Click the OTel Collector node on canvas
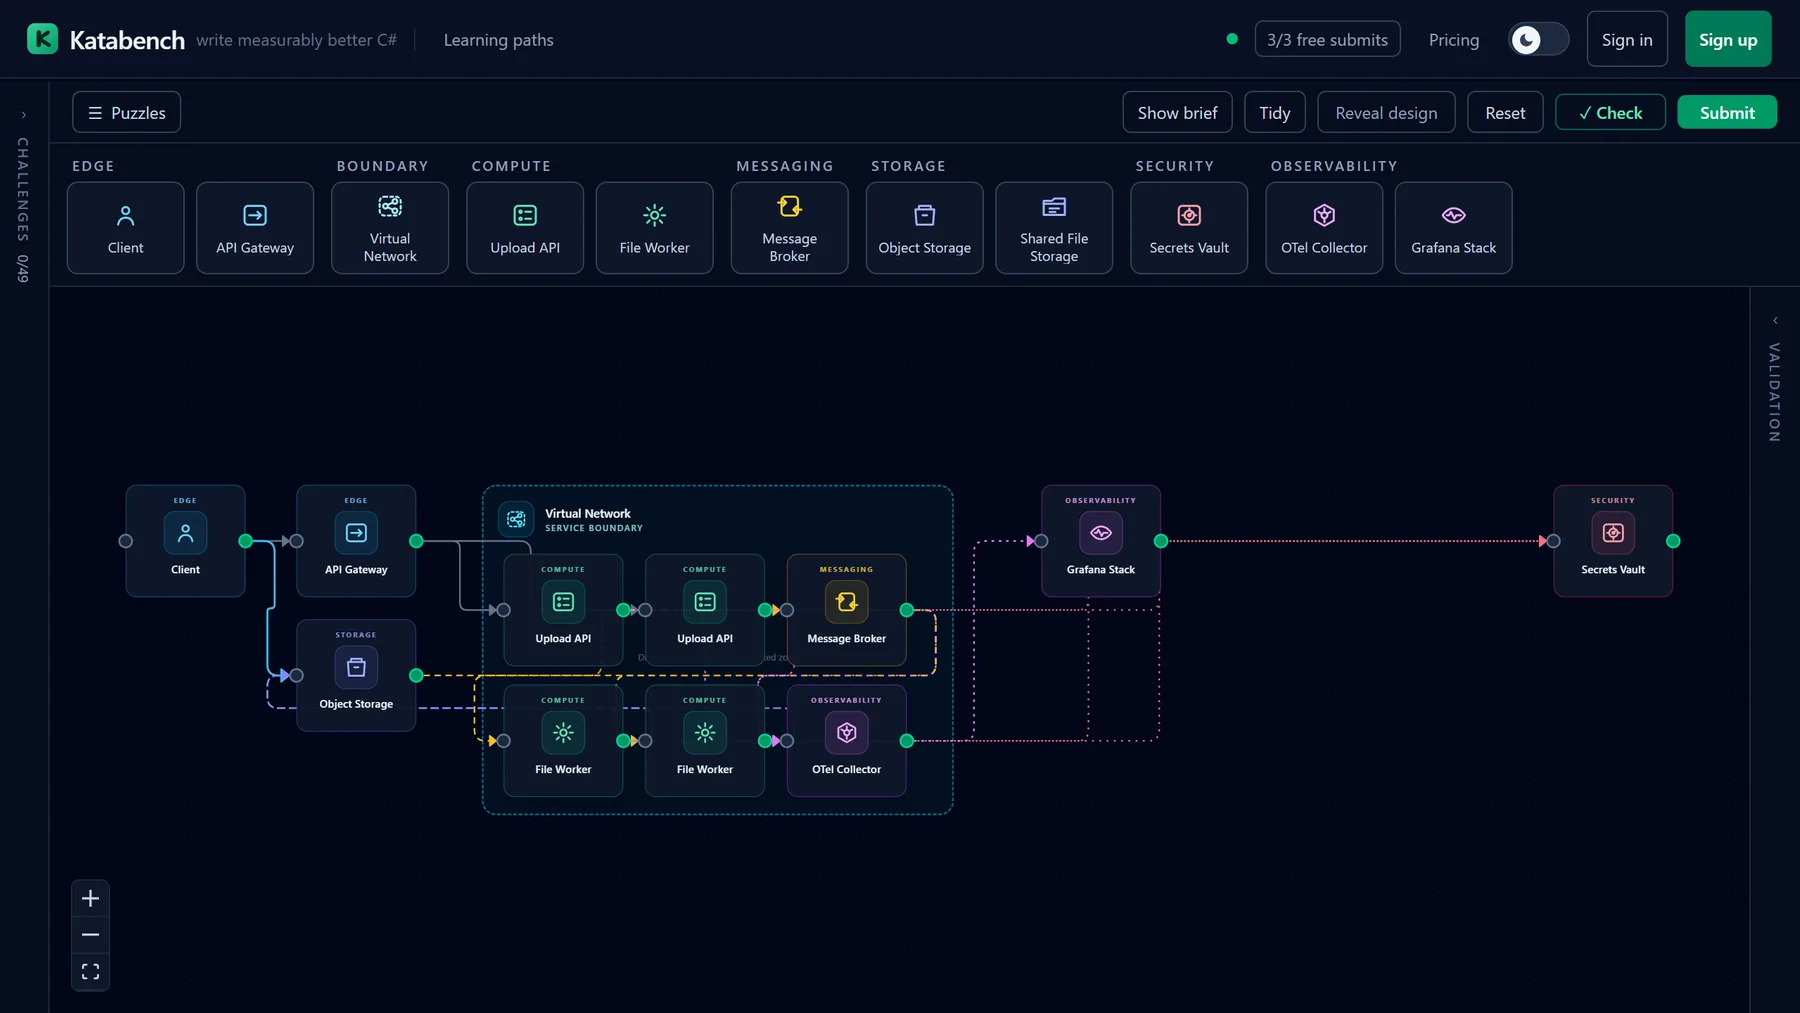This screenshot has width=1800, height=1013. point(847,741)
